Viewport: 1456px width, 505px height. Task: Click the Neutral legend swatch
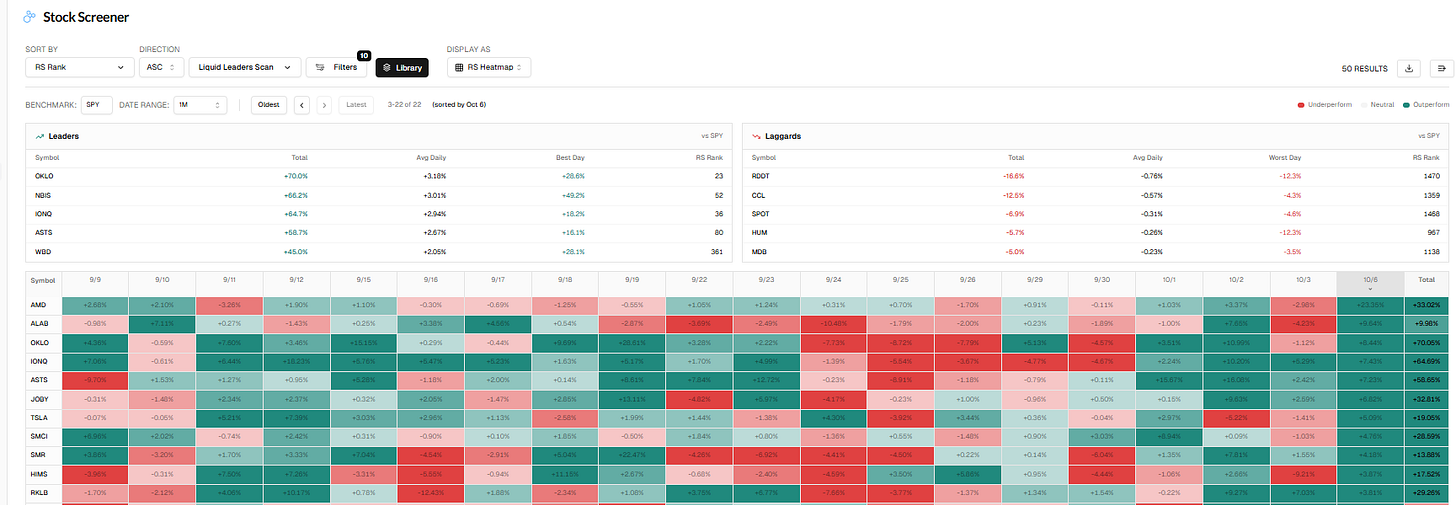[x=1366, y=104]
